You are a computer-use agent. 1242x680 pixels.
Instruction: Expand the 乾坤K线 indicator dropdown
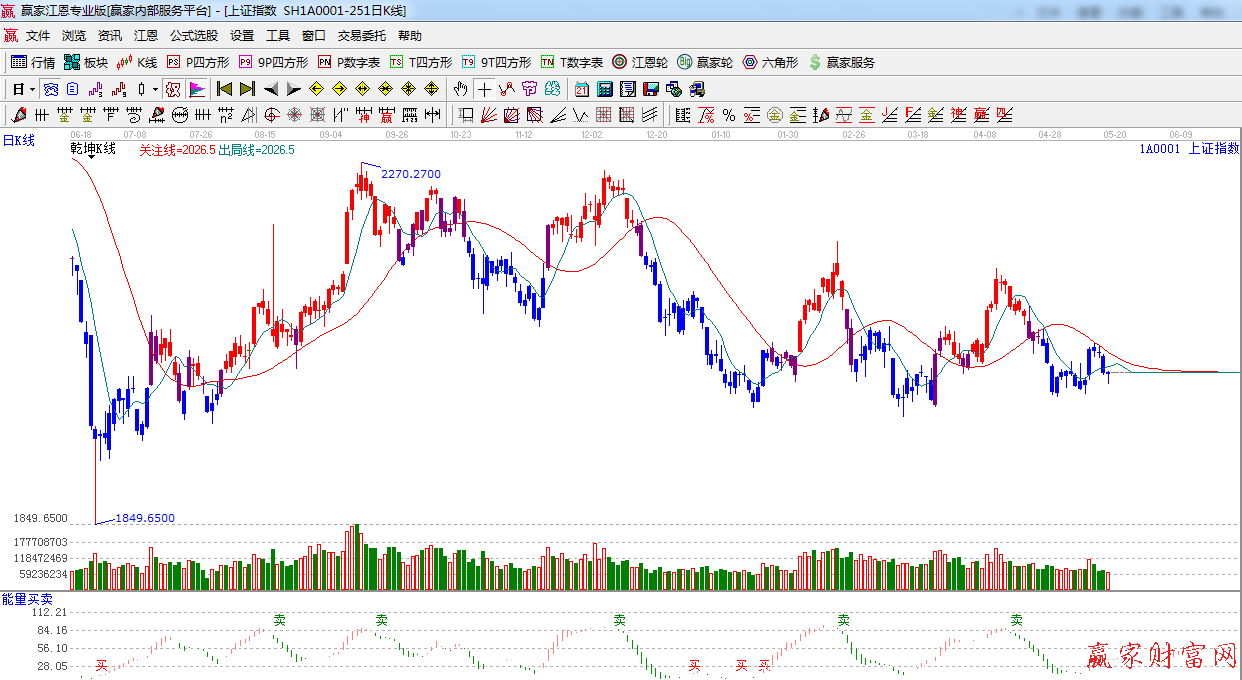tap(92, 158)
